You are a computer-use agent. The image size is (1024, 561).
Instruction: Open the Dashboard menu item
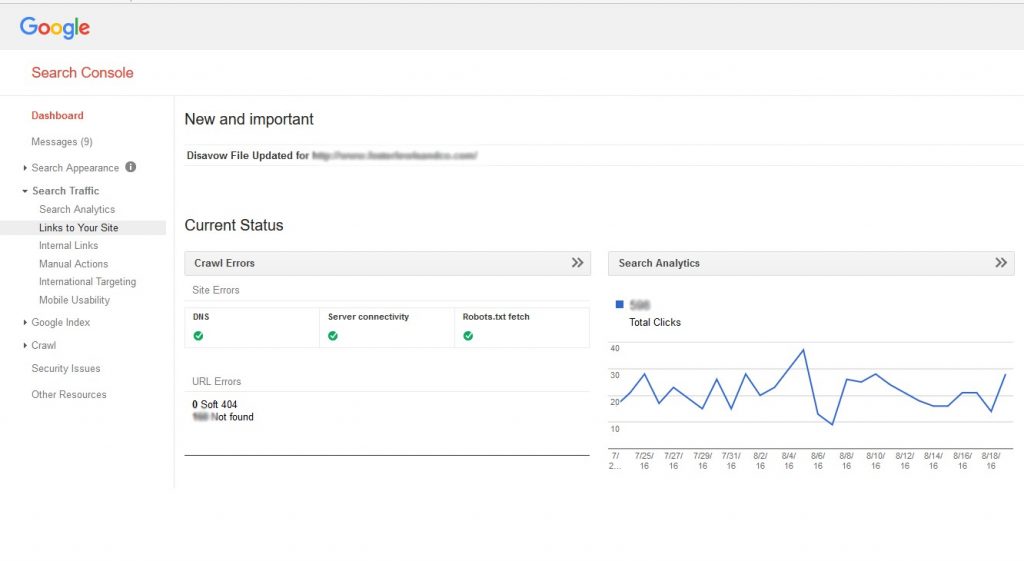tap(57, 116)
